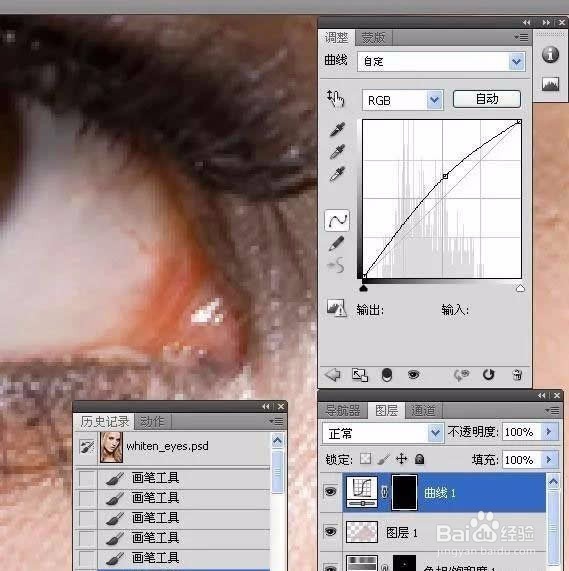Pick the white point eyedropper
Screen dimensions: 569x571
(337, 174)
